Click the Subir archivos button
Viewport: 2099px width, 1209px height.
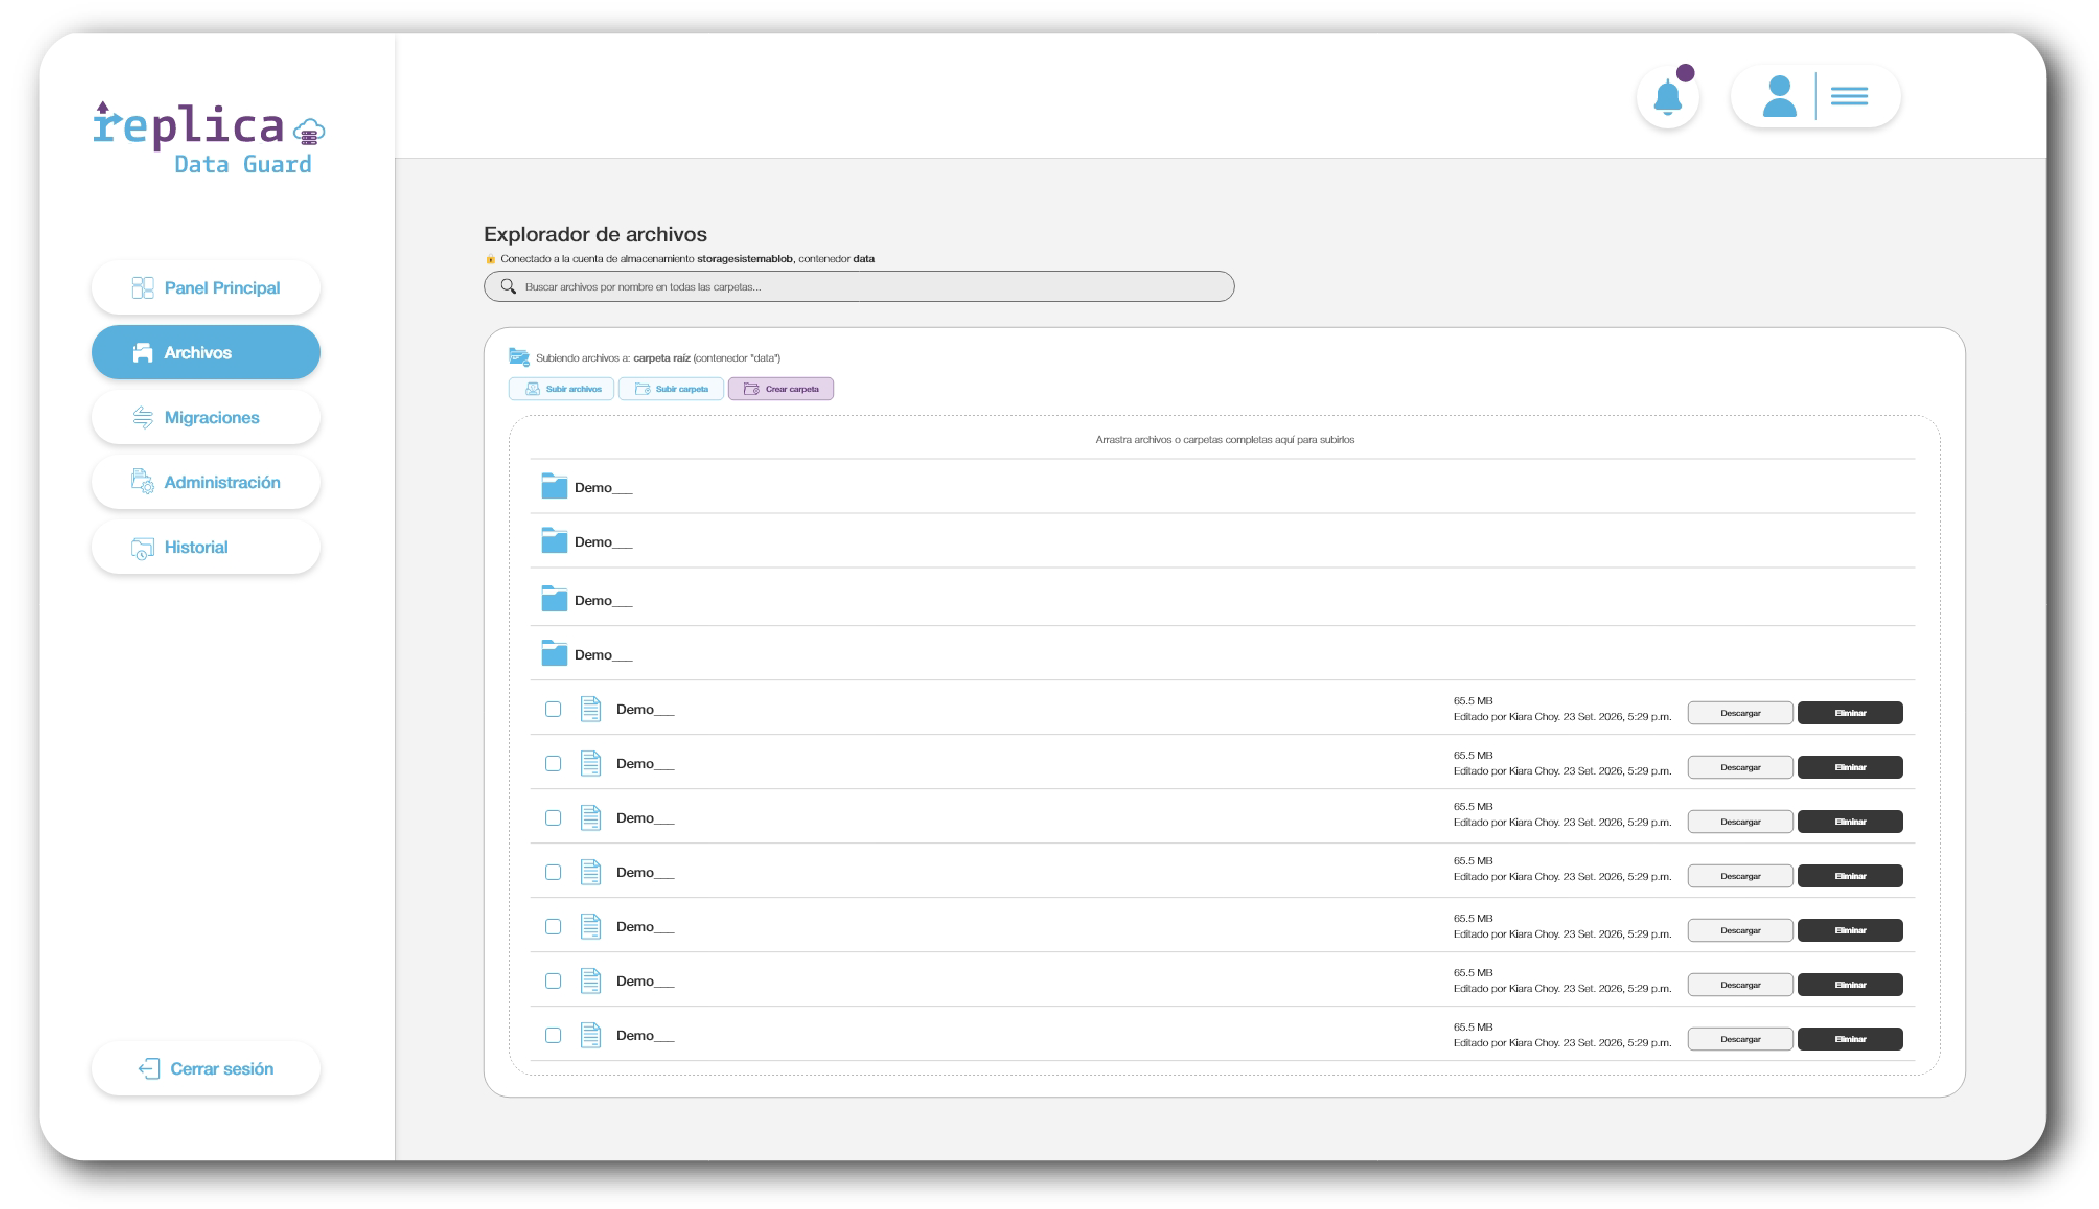coord(561,389)
